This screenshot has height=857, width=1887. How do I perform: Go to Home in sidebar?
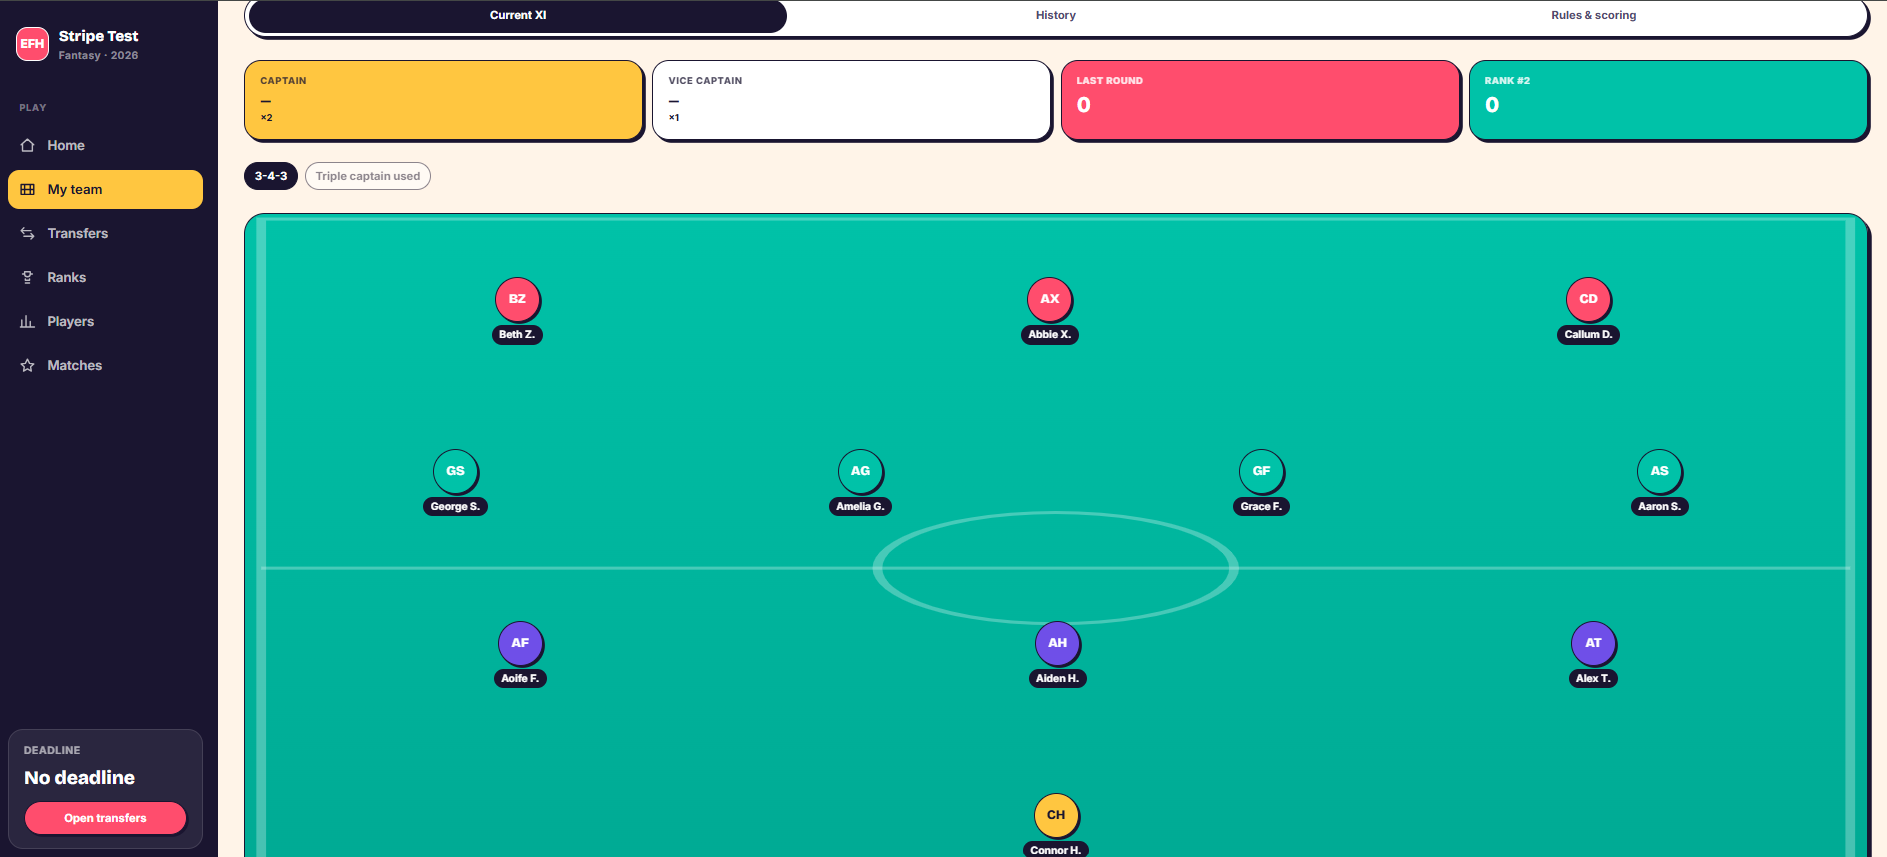point(105,146)
